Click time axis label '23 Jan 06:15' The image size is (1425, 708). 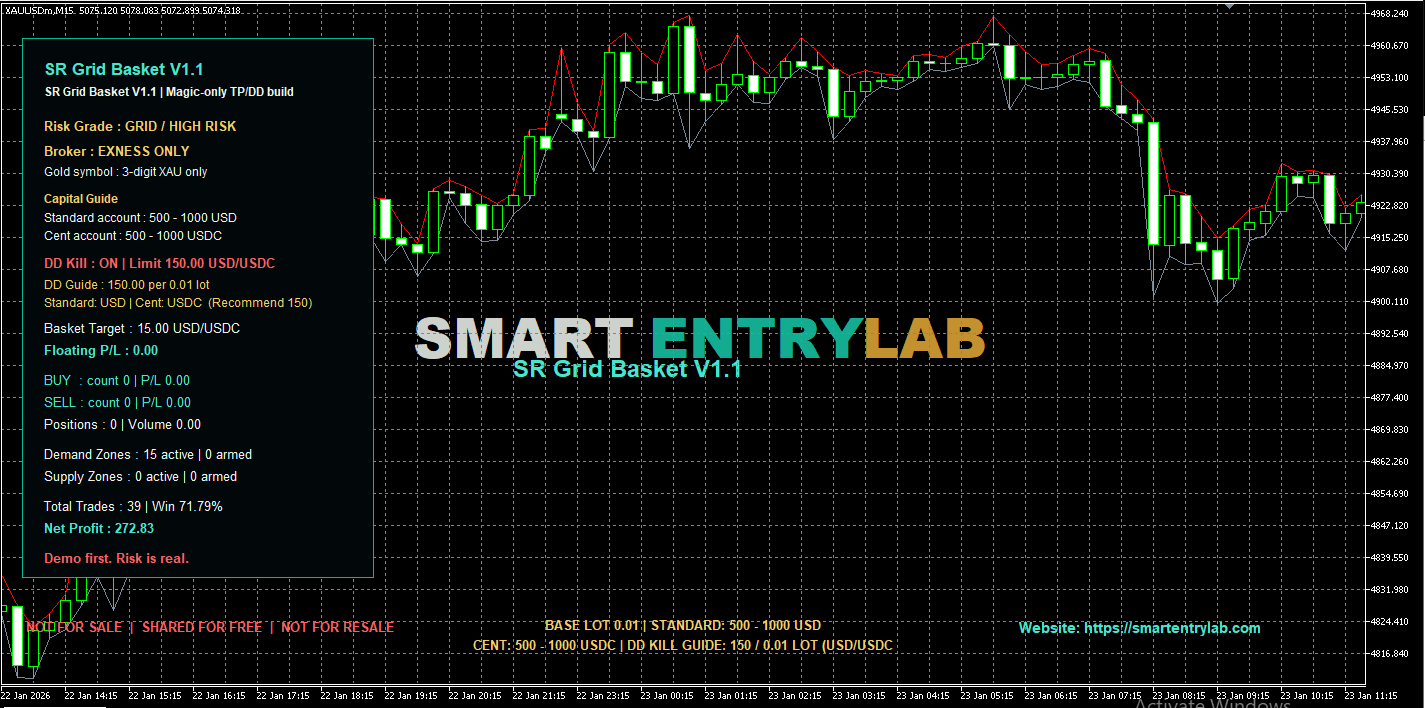point(1051,695)
